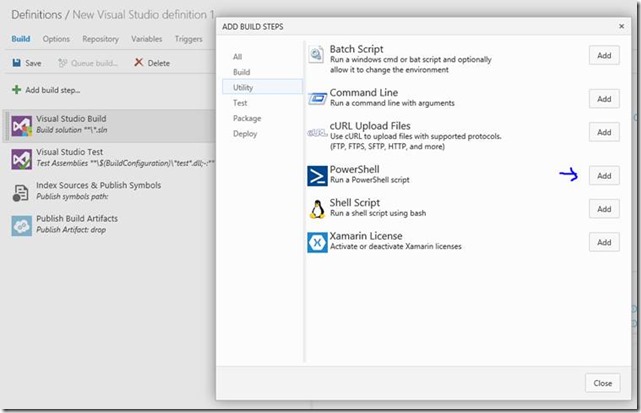Click the Publish Build Artifacts icon
The image size is (641, 413).
click(x=21, y=226)
